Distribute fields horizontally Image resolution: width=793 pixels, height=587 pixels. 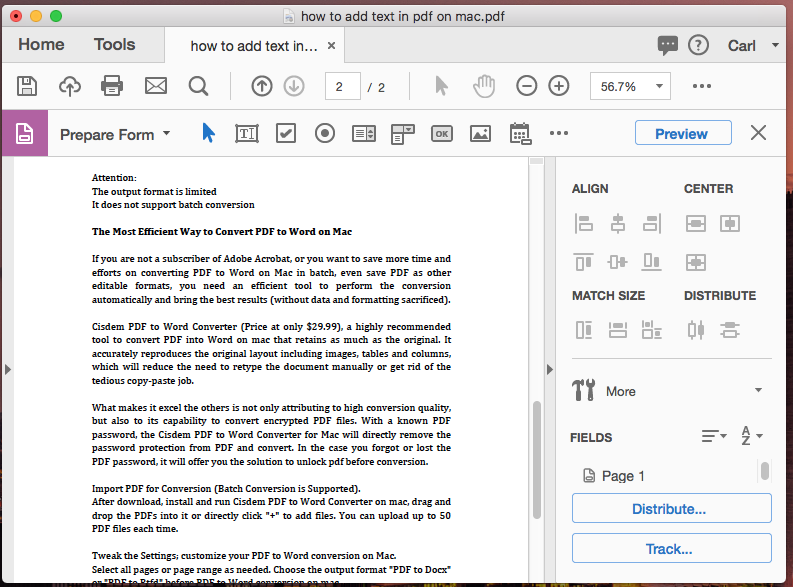pyautogui.click(x=696, y=330)
